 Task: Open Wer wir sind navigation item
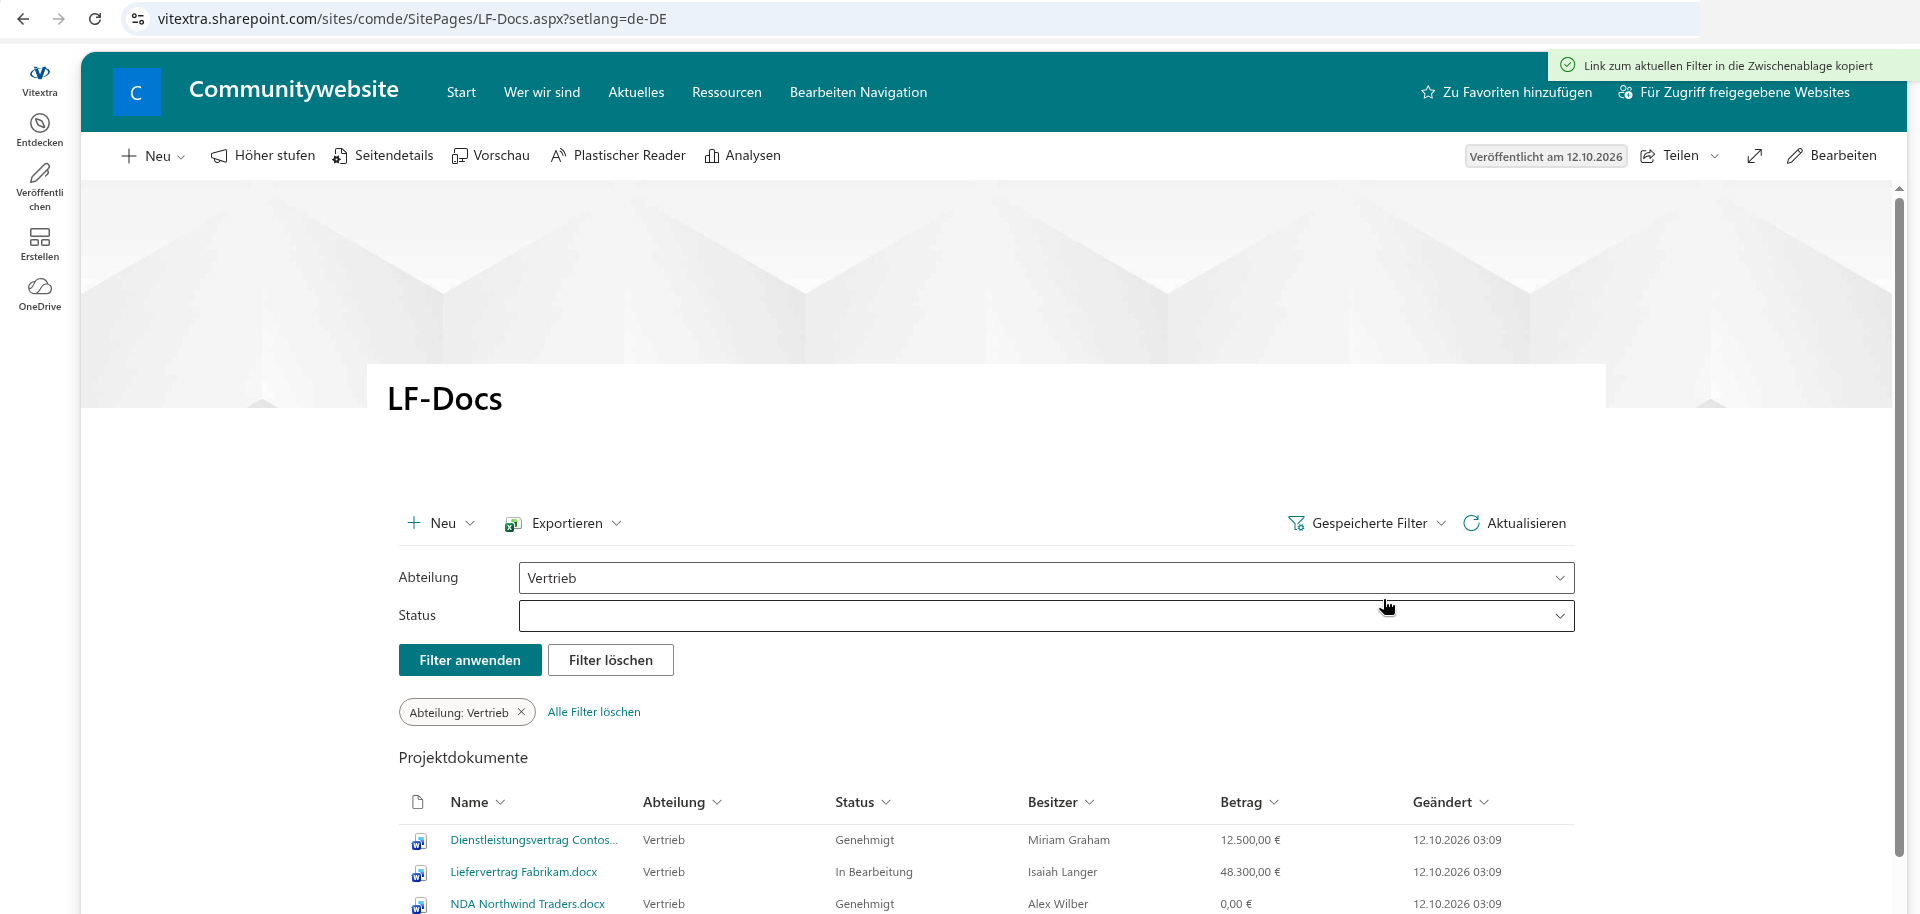pos(542,92)
